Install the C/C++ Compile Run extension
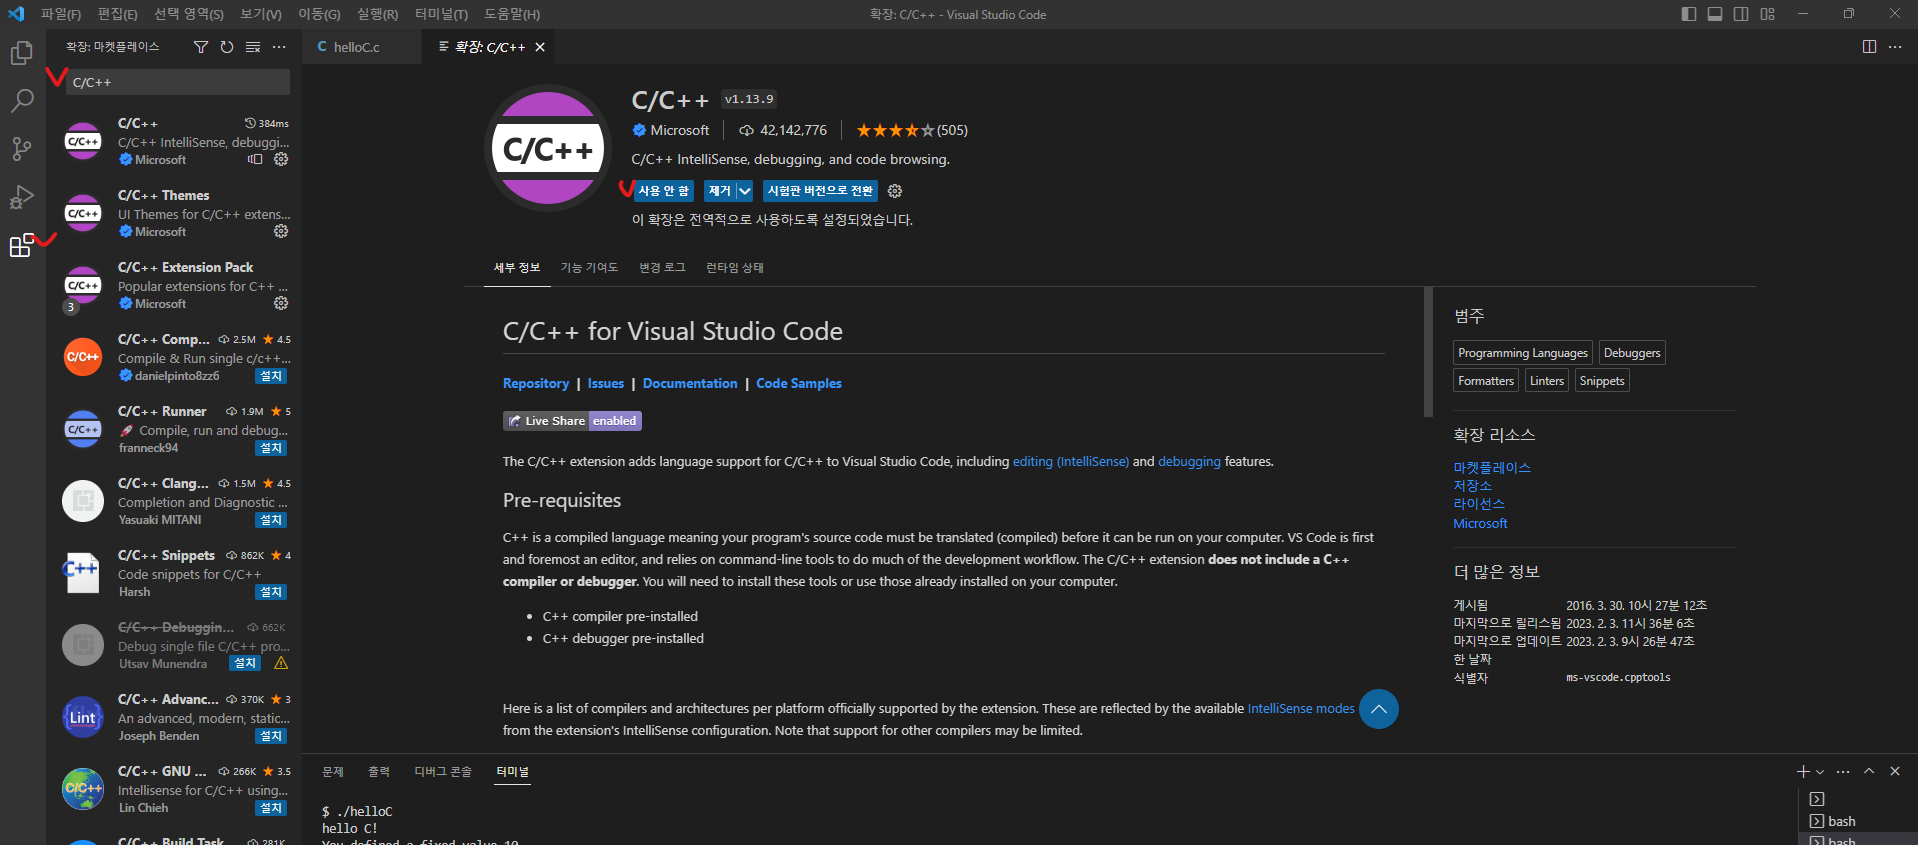 coord(271,376)
